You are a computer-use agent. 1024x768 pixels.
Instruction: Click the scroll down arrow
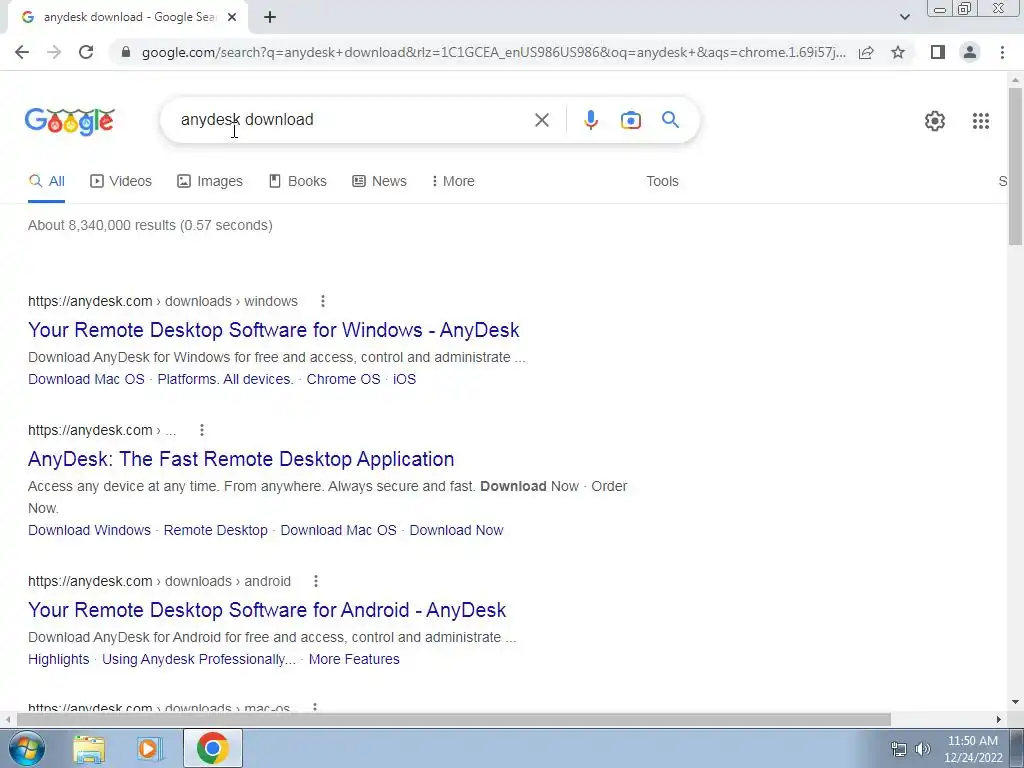pyautogui.click(x=1016, y=703)
